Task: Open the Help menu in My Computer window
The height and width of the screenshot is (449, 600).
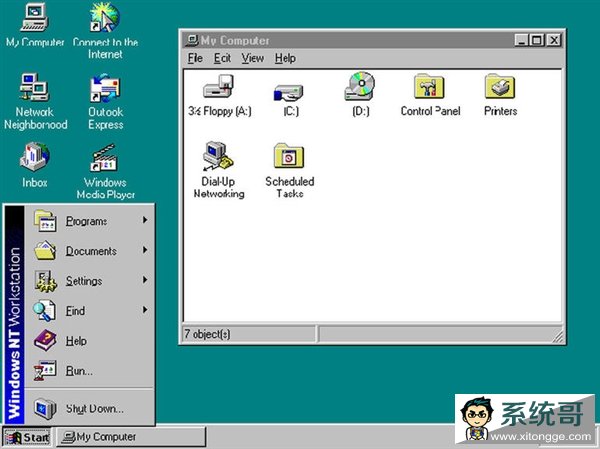Action: click(x=285, y=58)
